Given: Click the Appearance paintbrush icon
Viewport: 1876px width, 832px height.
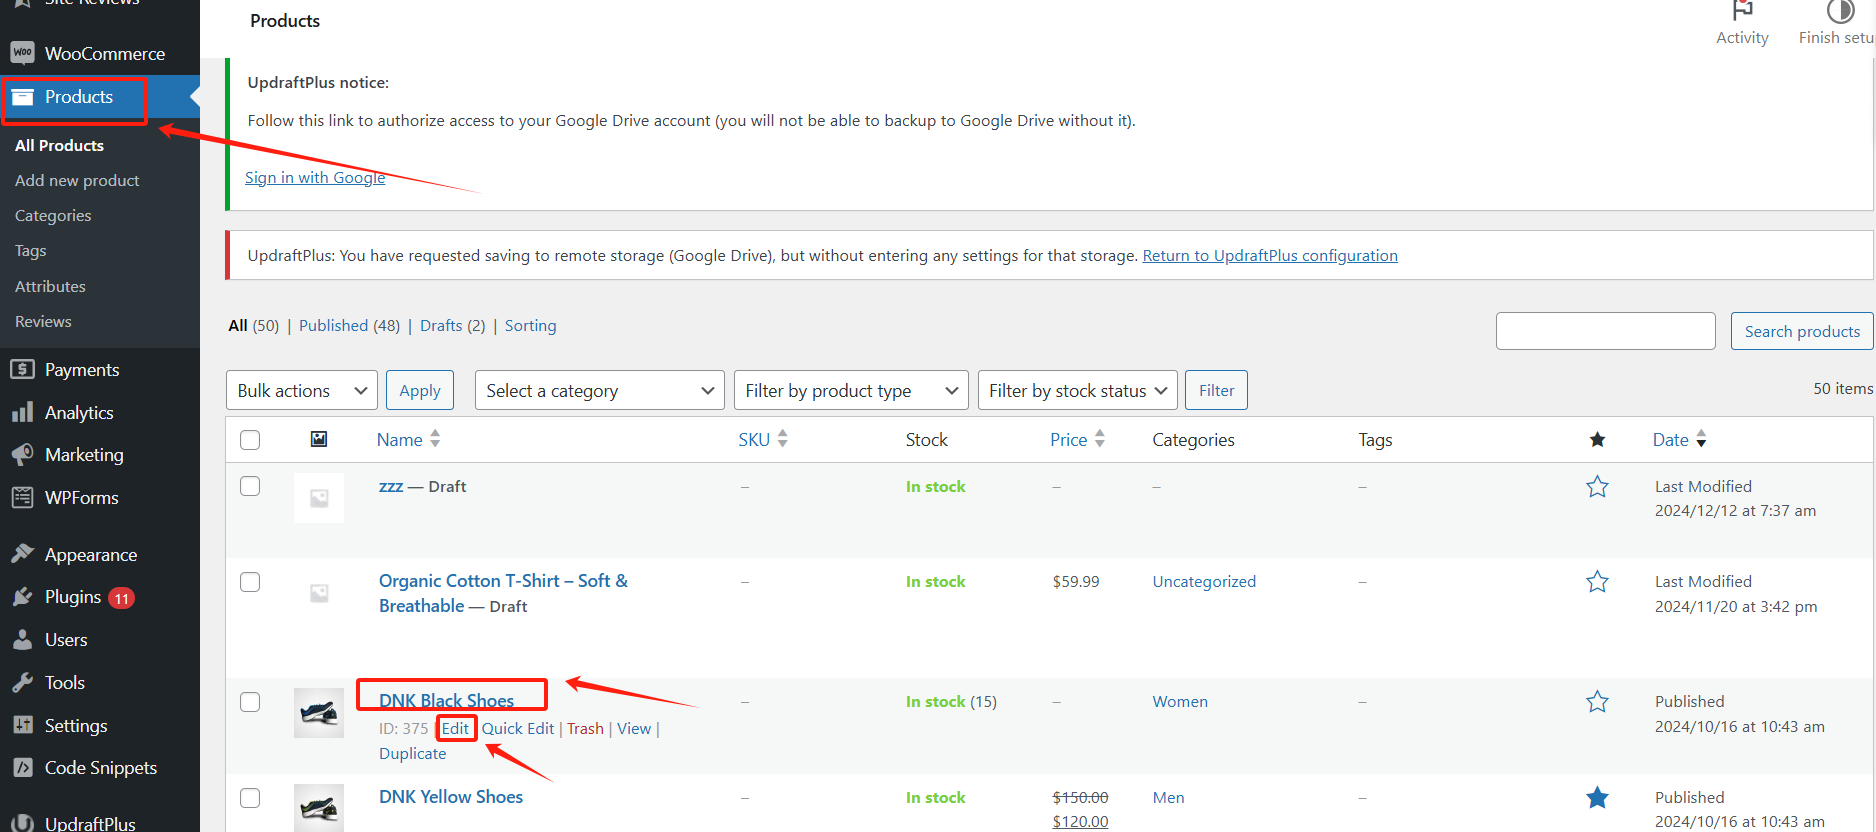Looking at the screenshot, I should pyautogui.click(x=22, y=554).
